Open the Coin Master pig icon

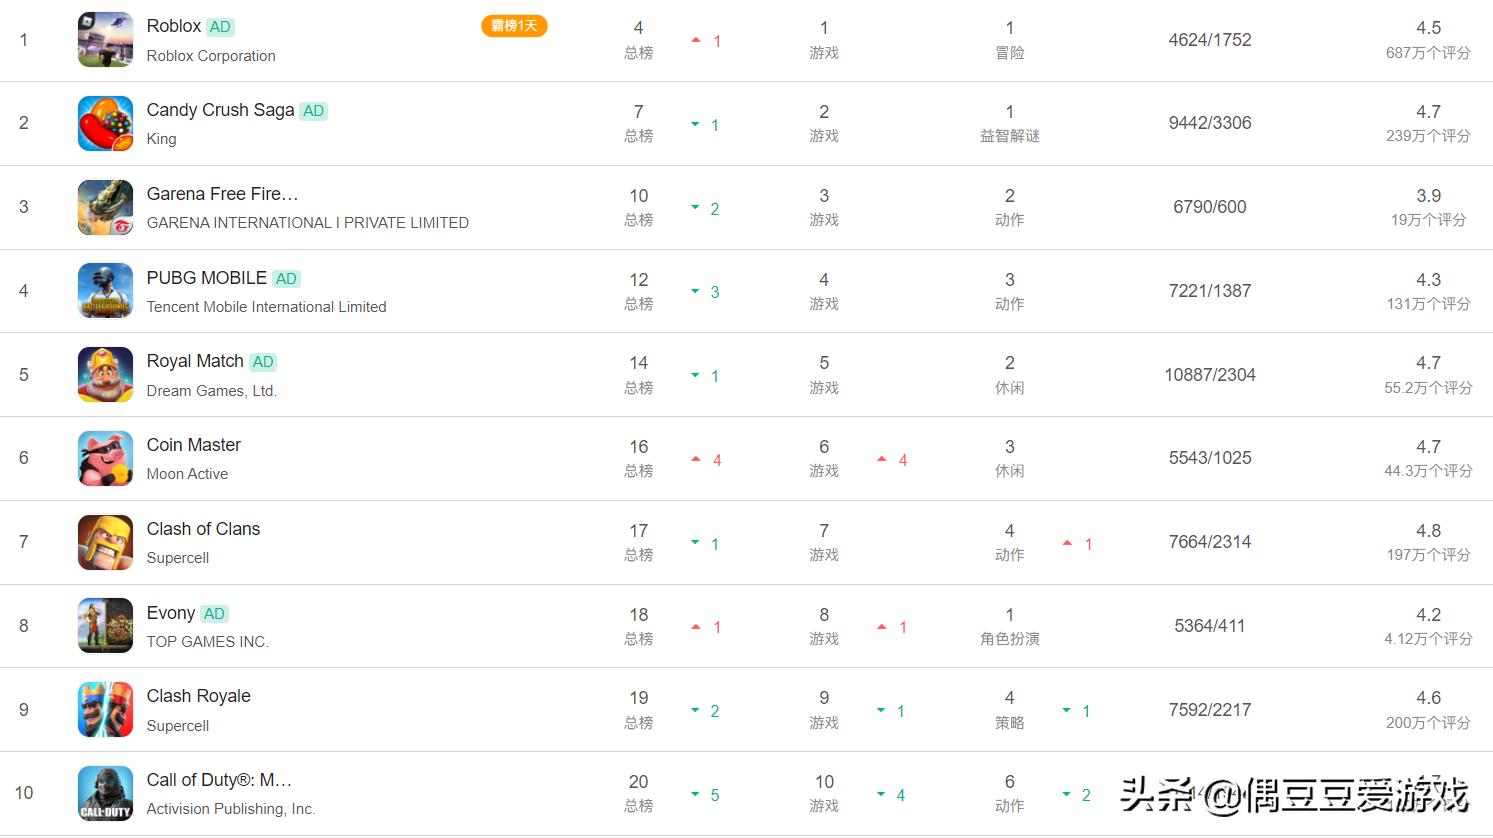[105, 458]
